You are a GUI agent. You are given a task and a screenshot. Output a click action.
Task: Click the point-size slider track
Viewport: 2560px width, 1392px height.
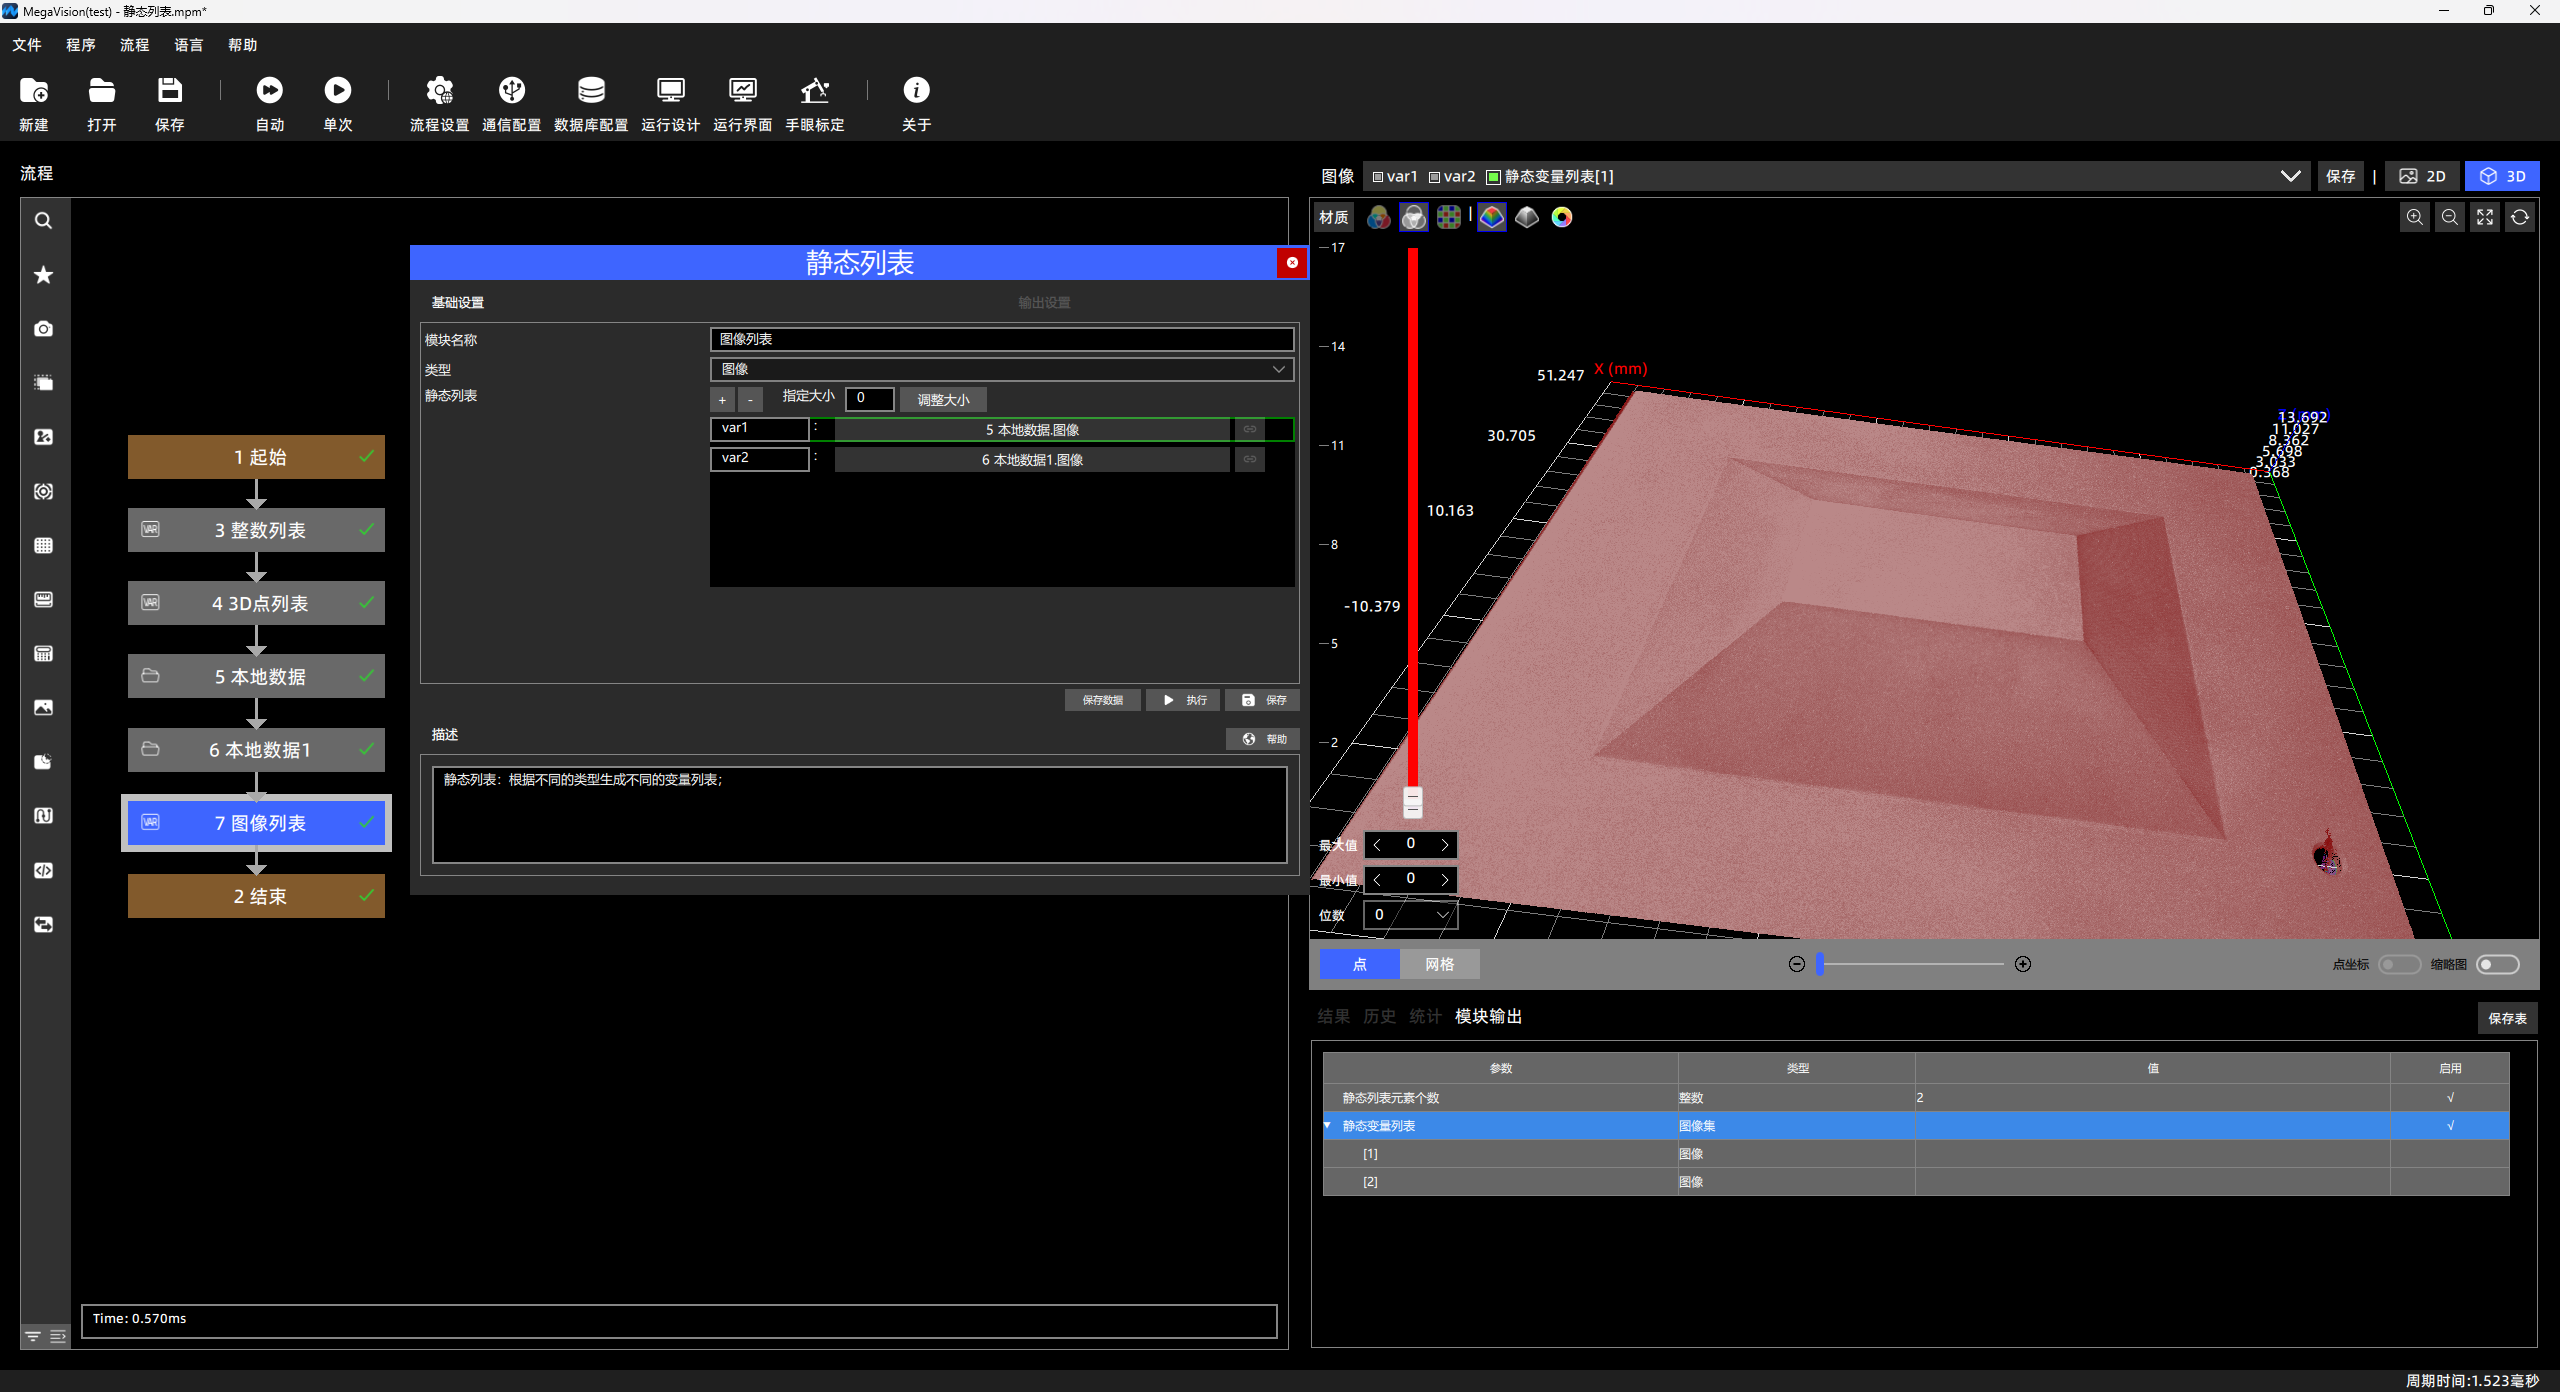click(1910, 965)
